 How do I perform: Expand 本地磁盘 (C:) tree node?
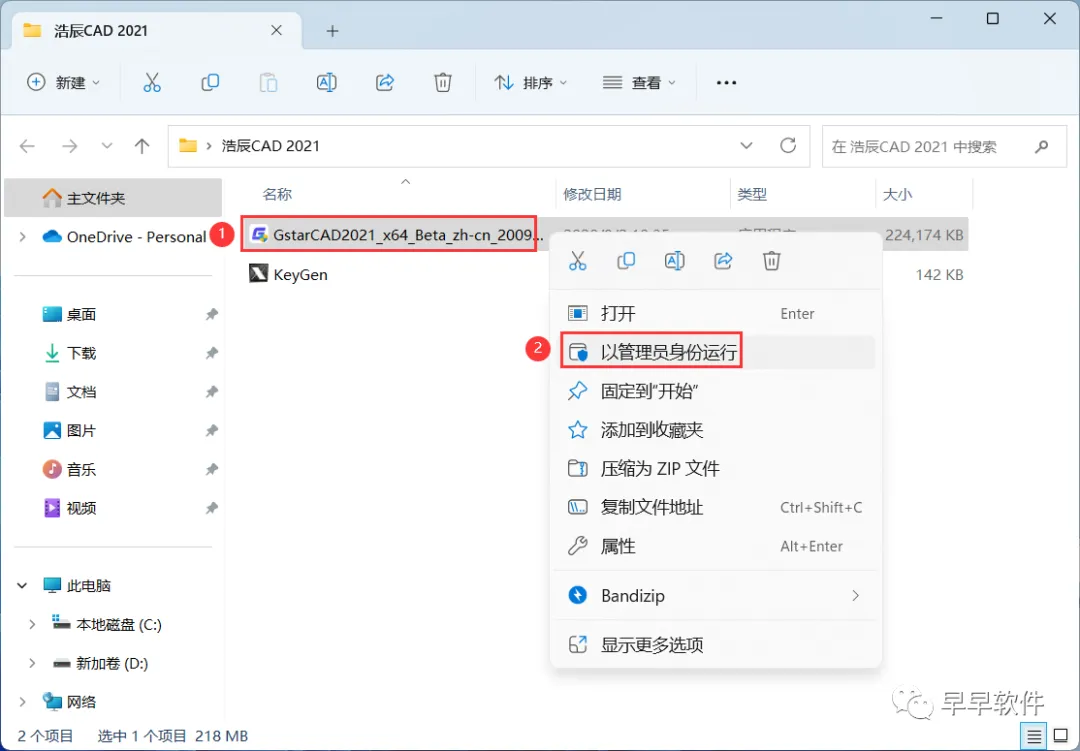coord(32,624)
